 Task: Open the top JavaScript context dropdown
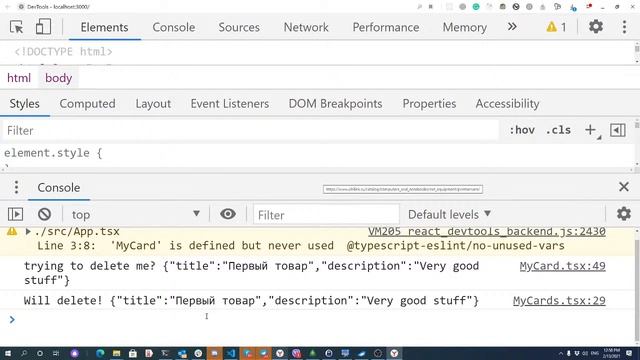(x=136, y=214)
